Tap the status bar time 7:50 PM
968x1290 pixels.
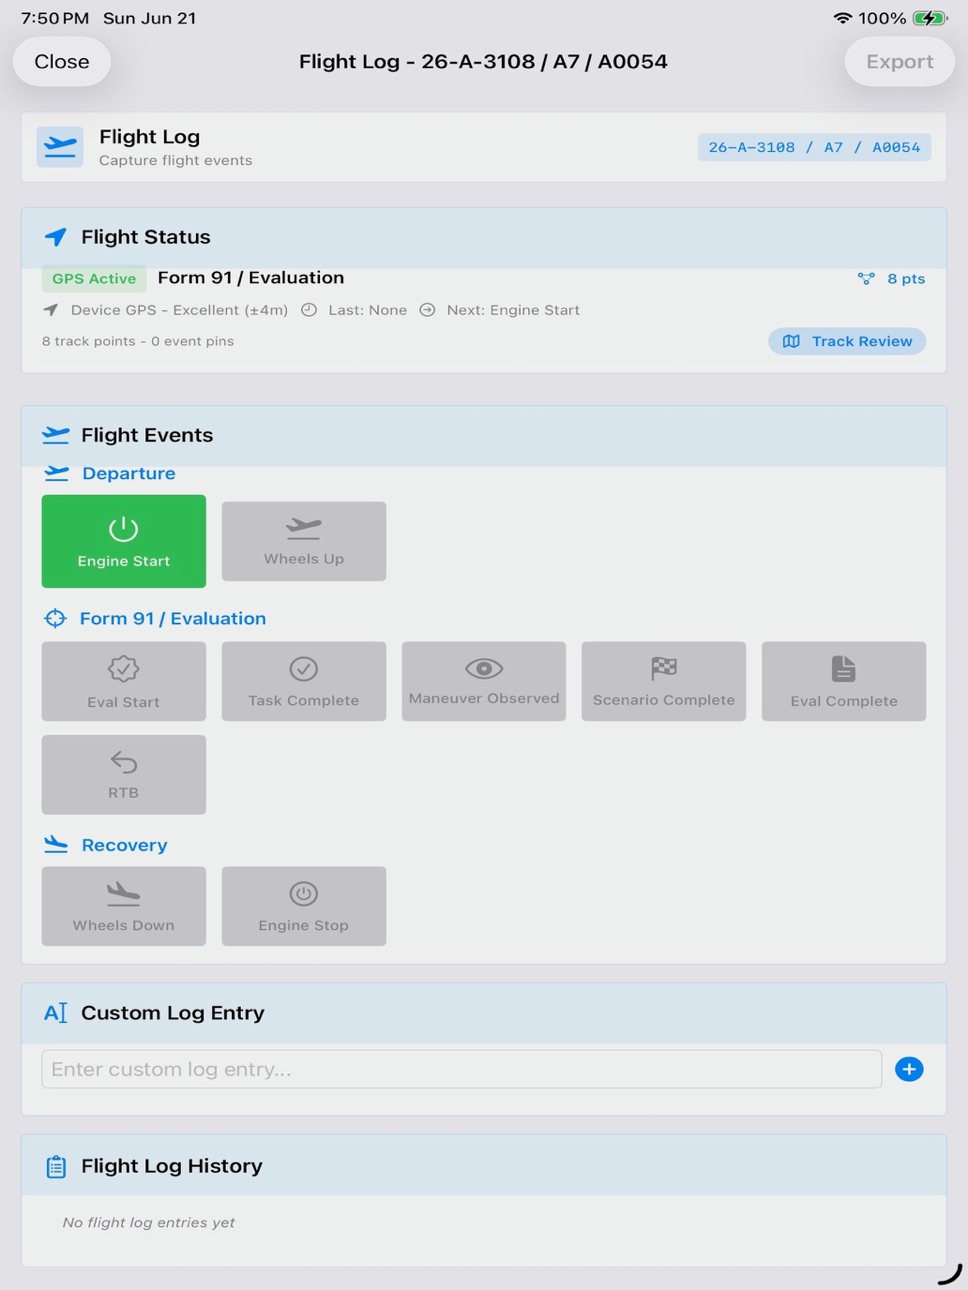point(55,18)
